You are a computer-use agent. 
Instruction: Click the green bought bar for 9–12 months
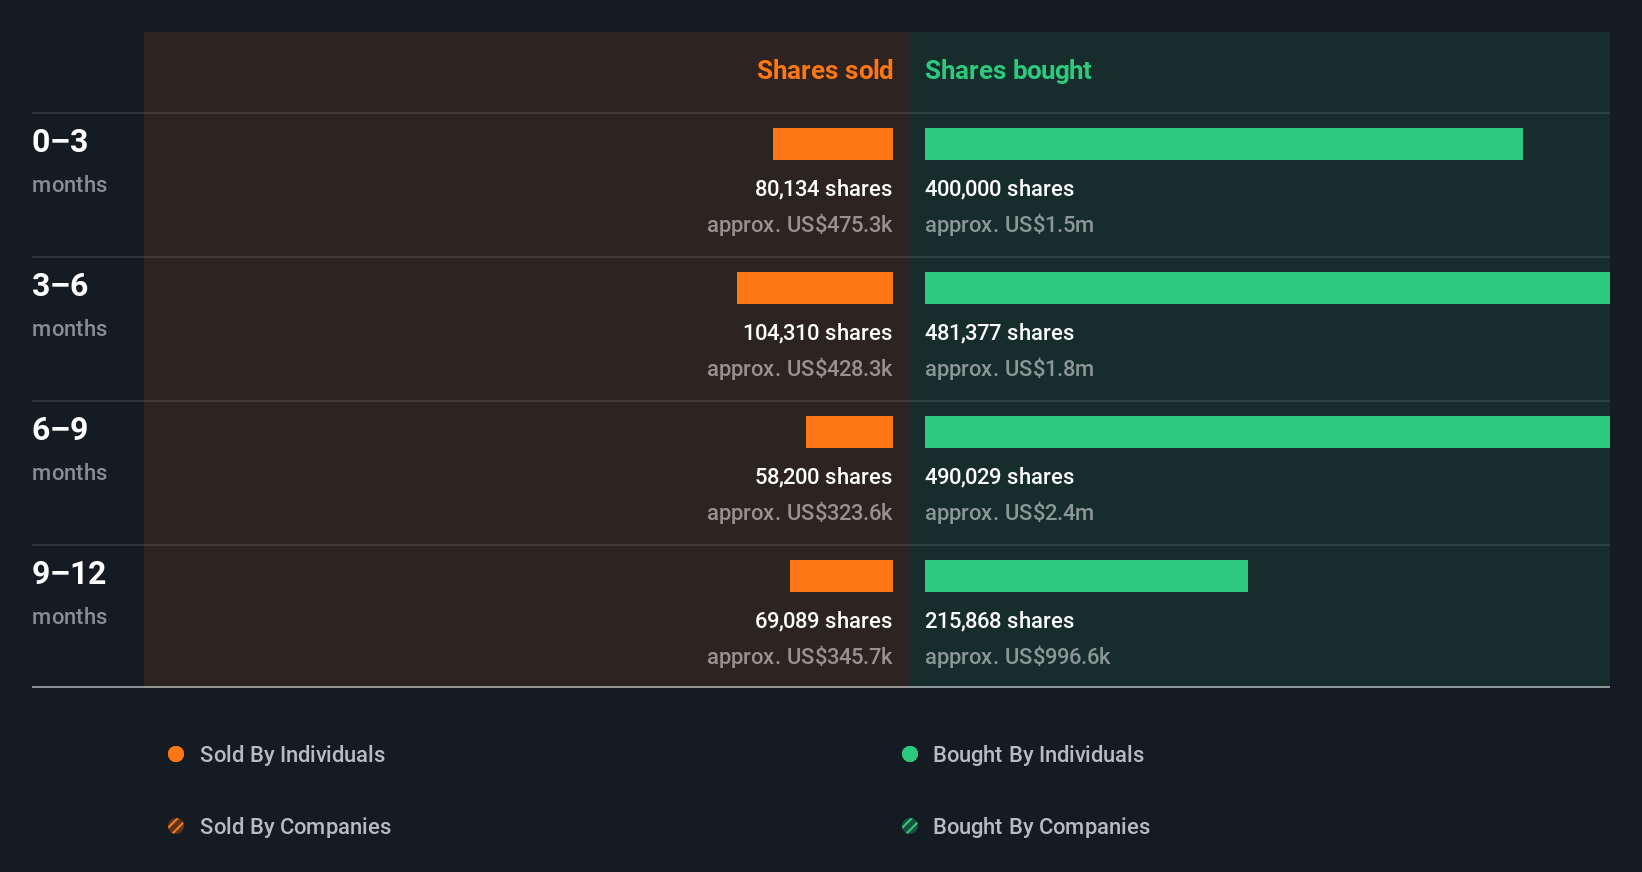1086,576
